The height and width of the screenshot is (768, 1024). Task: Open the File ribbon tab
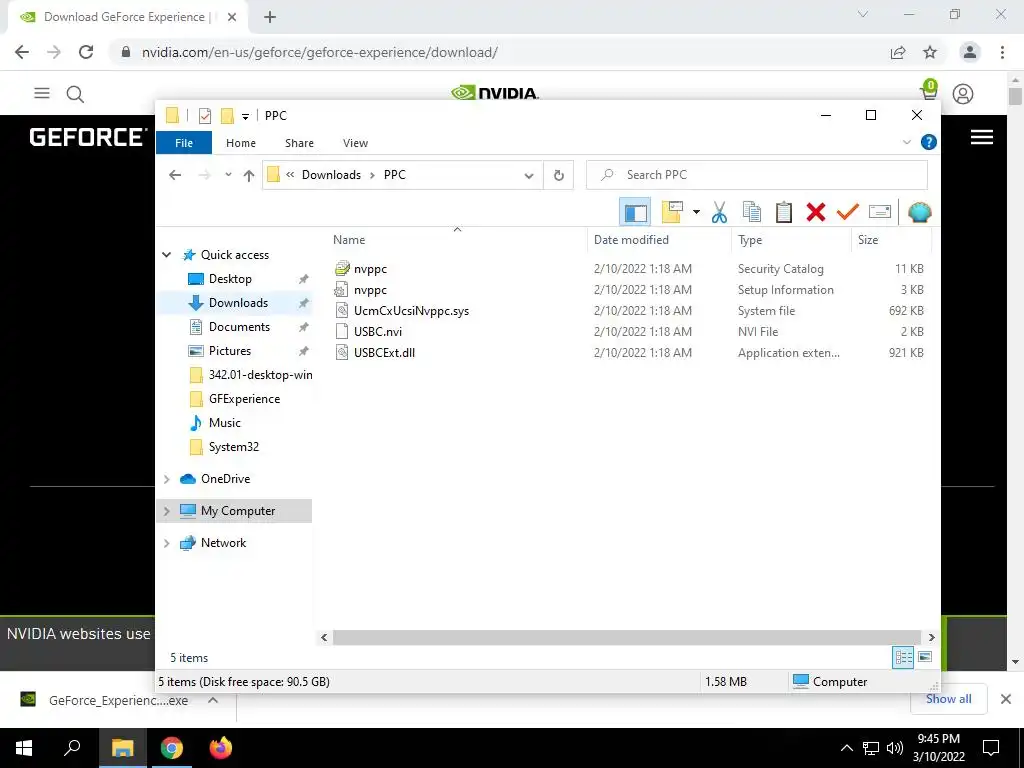point(184,142)
